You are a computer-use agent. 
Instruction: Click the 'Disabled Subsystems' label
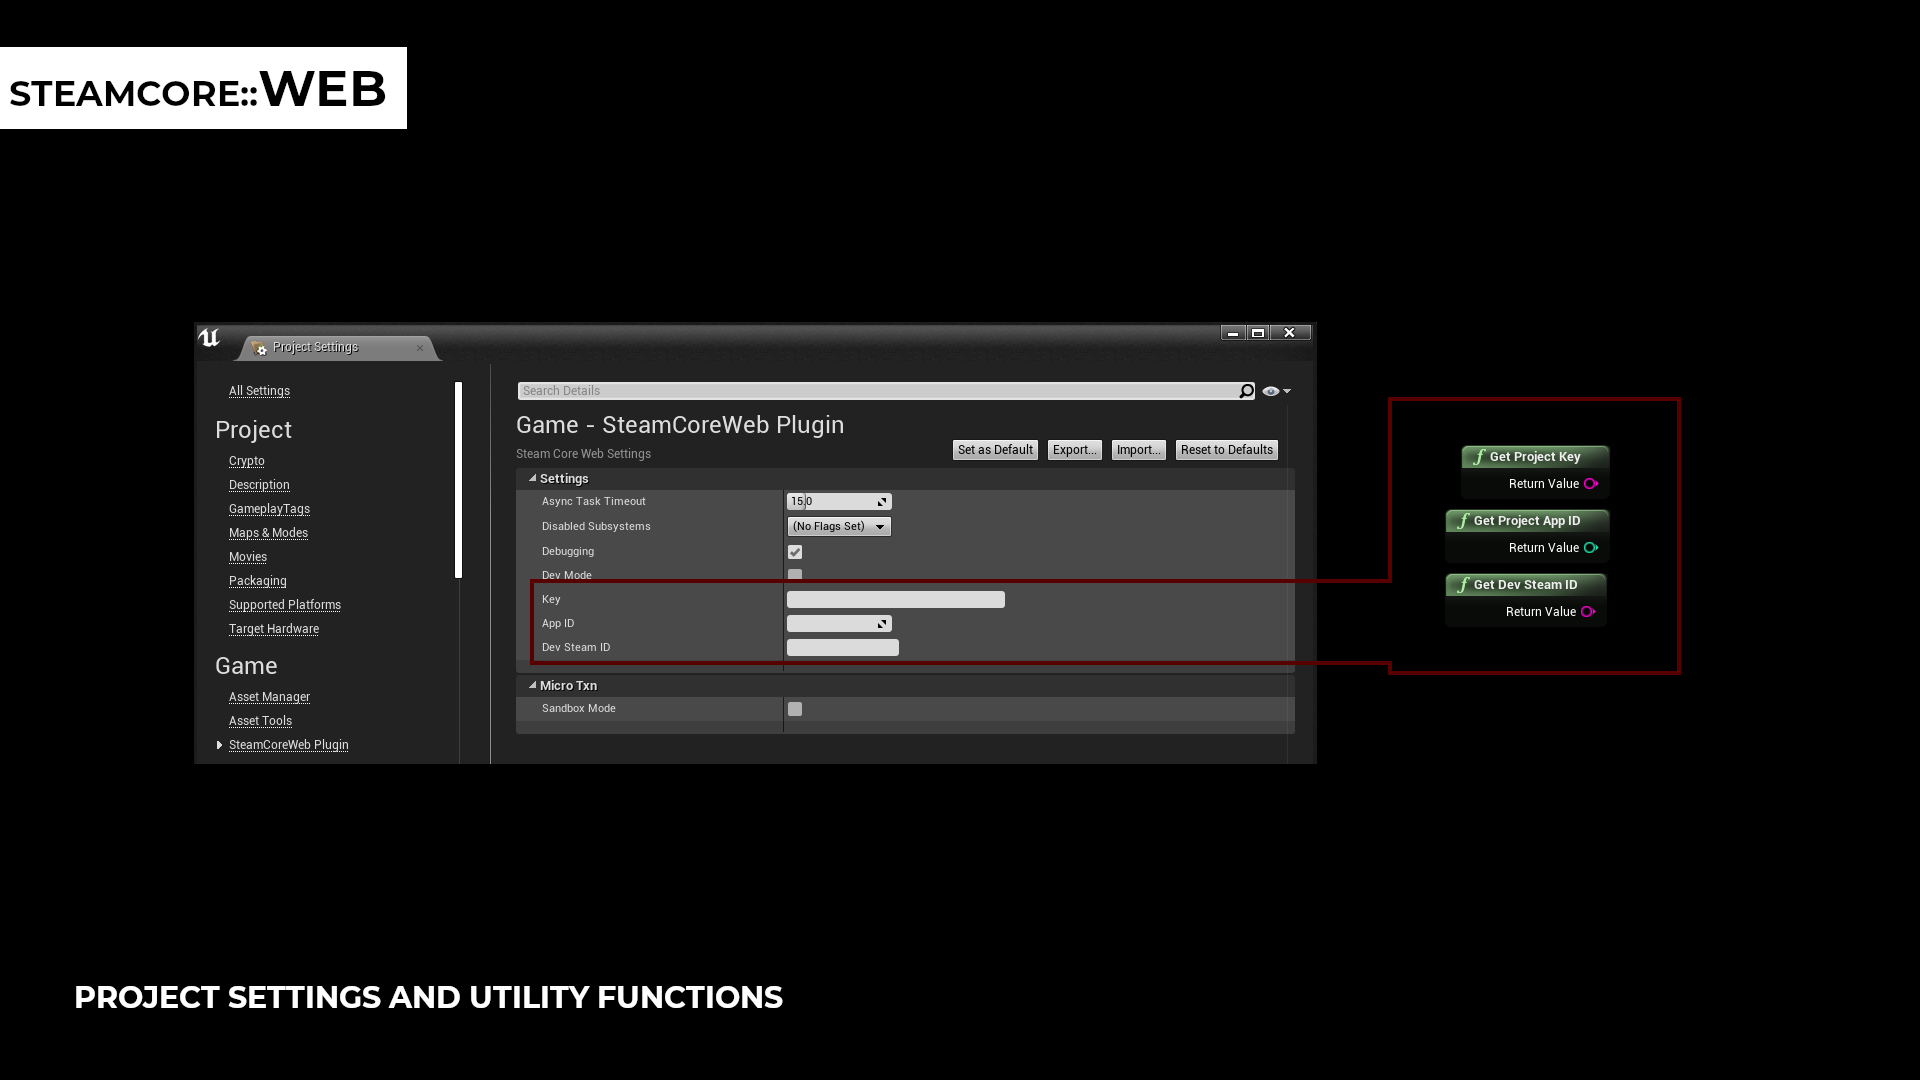(x=596, y=527)
